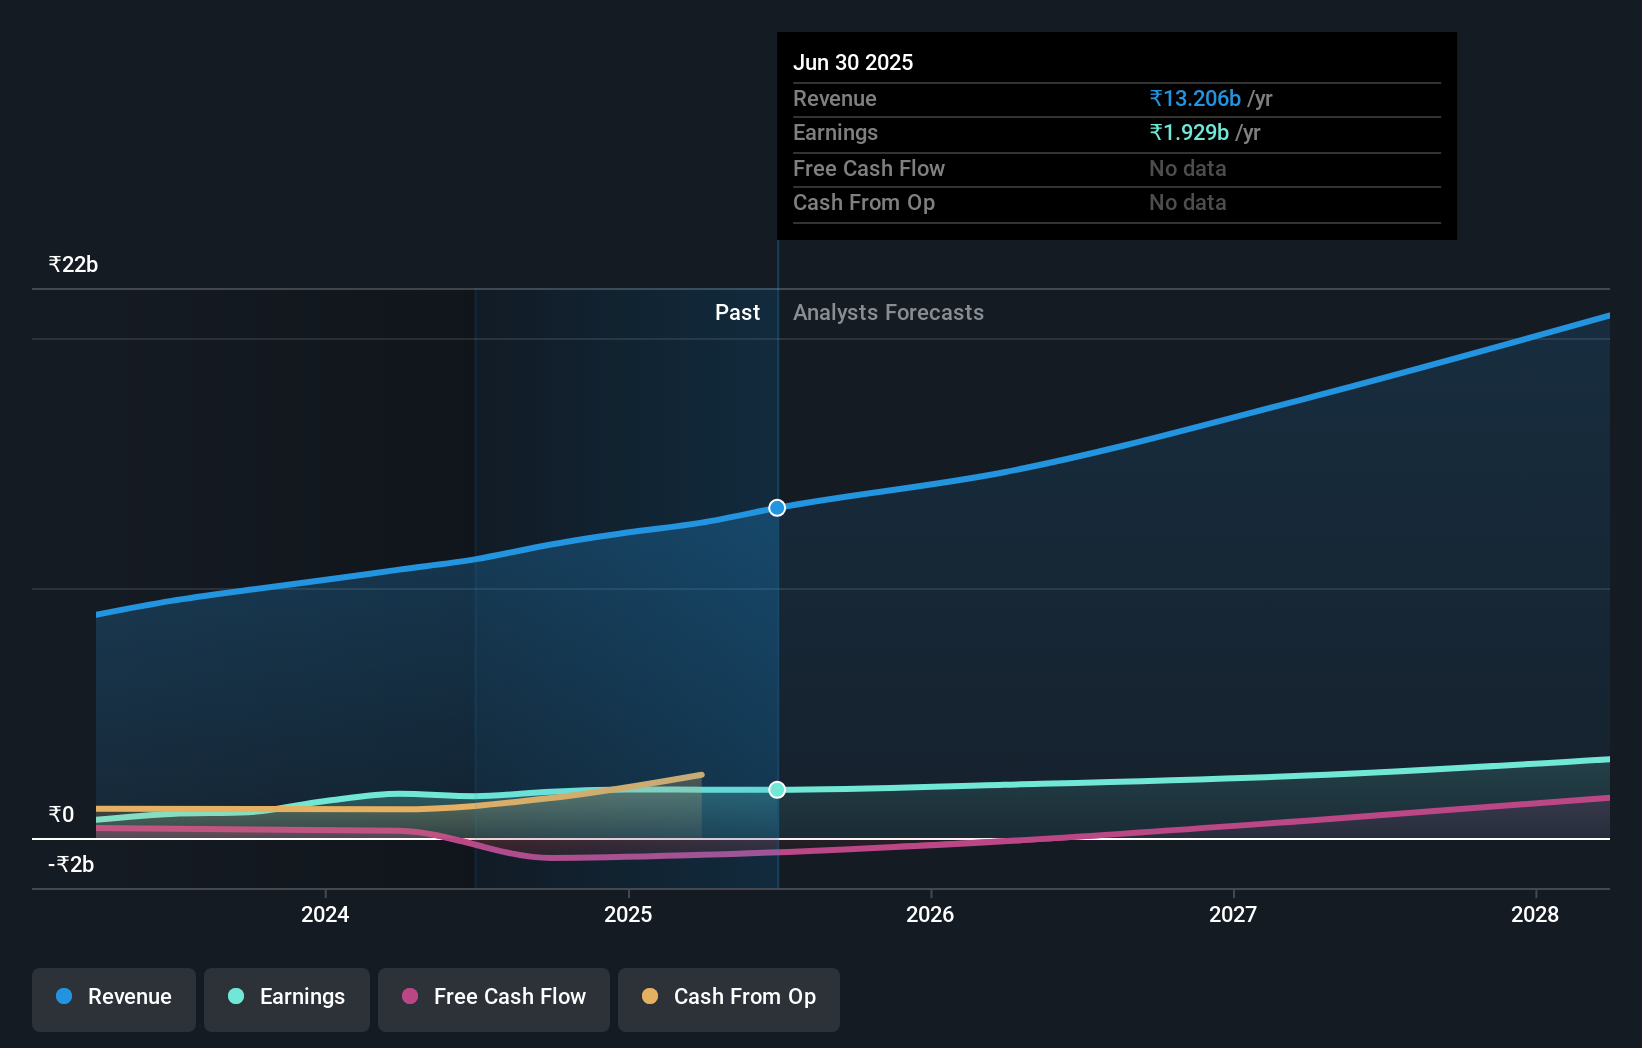Click the yellow Cash From Op legend dot

(x=650, y=997)
